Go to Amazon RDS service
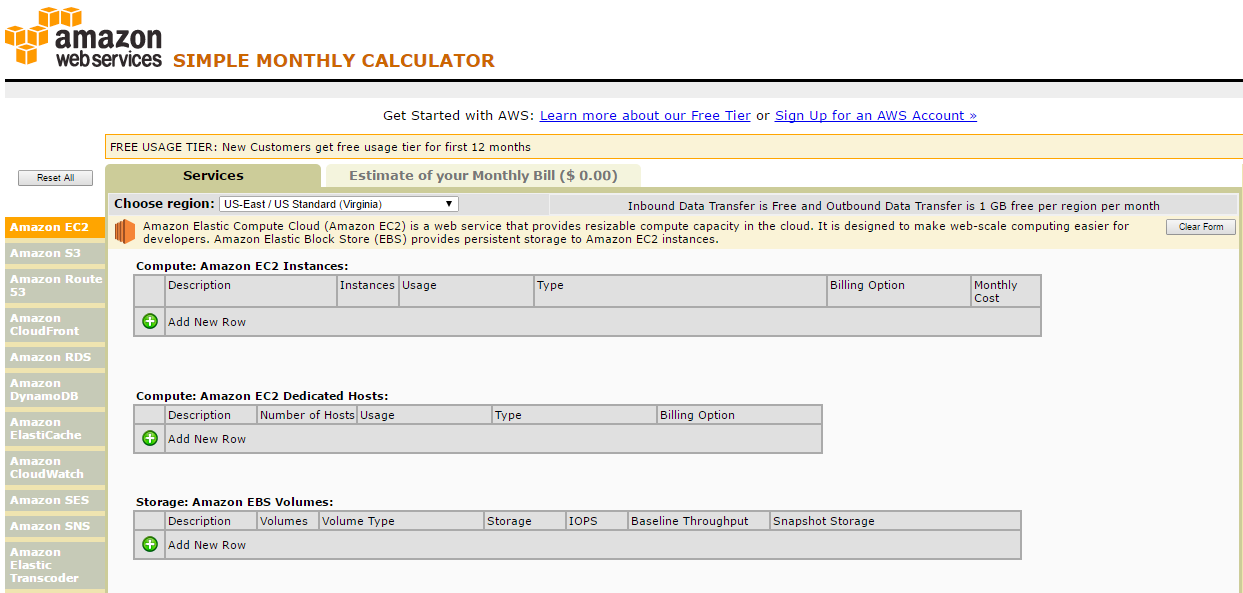1243x593 pixels. 55,357
